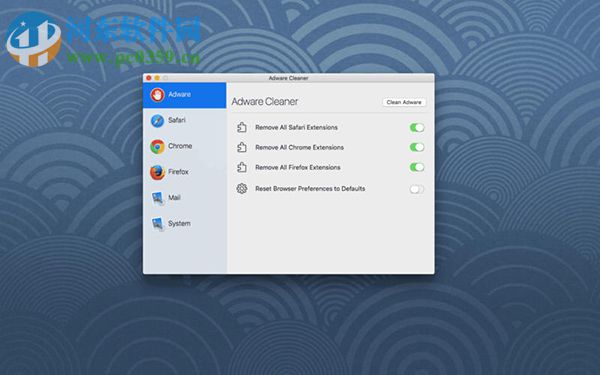Open the System section label
Viewport: 600px width, 375px height.
click(179, 223)
